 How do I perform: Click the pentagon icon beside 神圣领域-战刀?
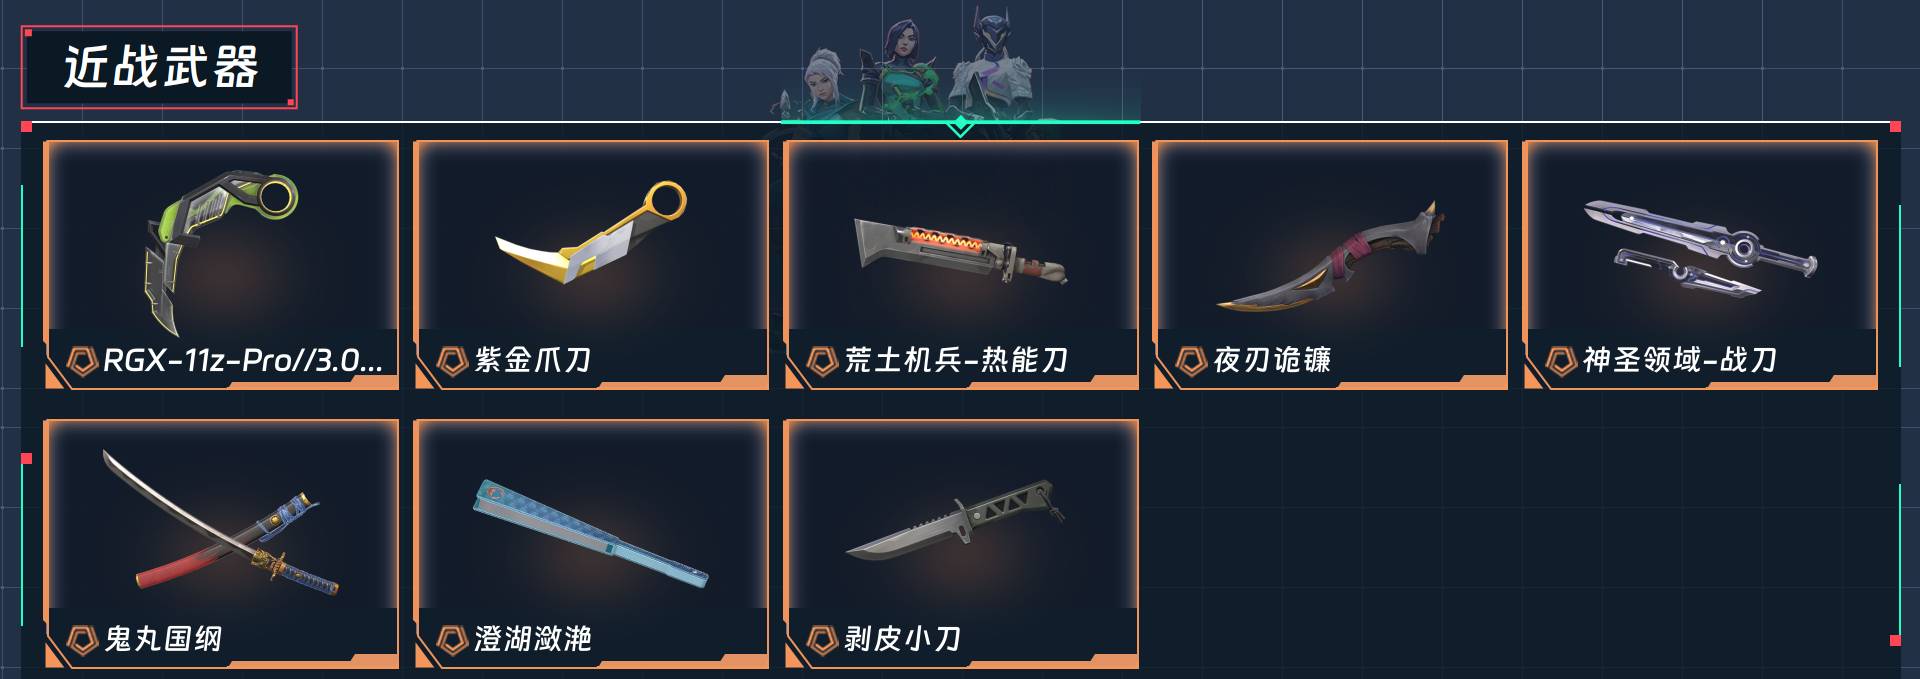point(1561,360)
